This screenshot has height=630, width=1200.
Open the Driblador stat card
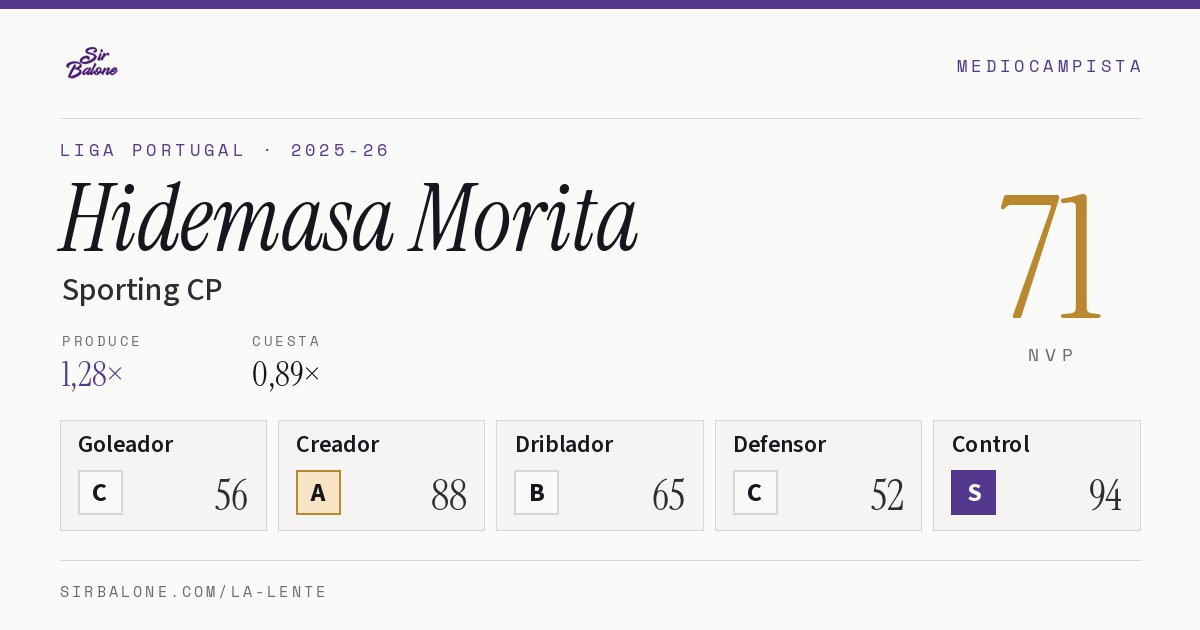click(599, 475)
